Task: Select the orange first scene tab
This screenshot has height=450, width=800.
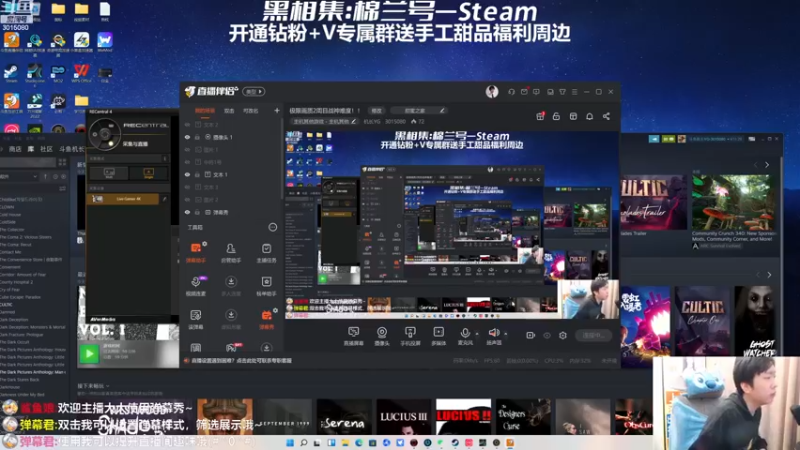Action: pos(205,111)
